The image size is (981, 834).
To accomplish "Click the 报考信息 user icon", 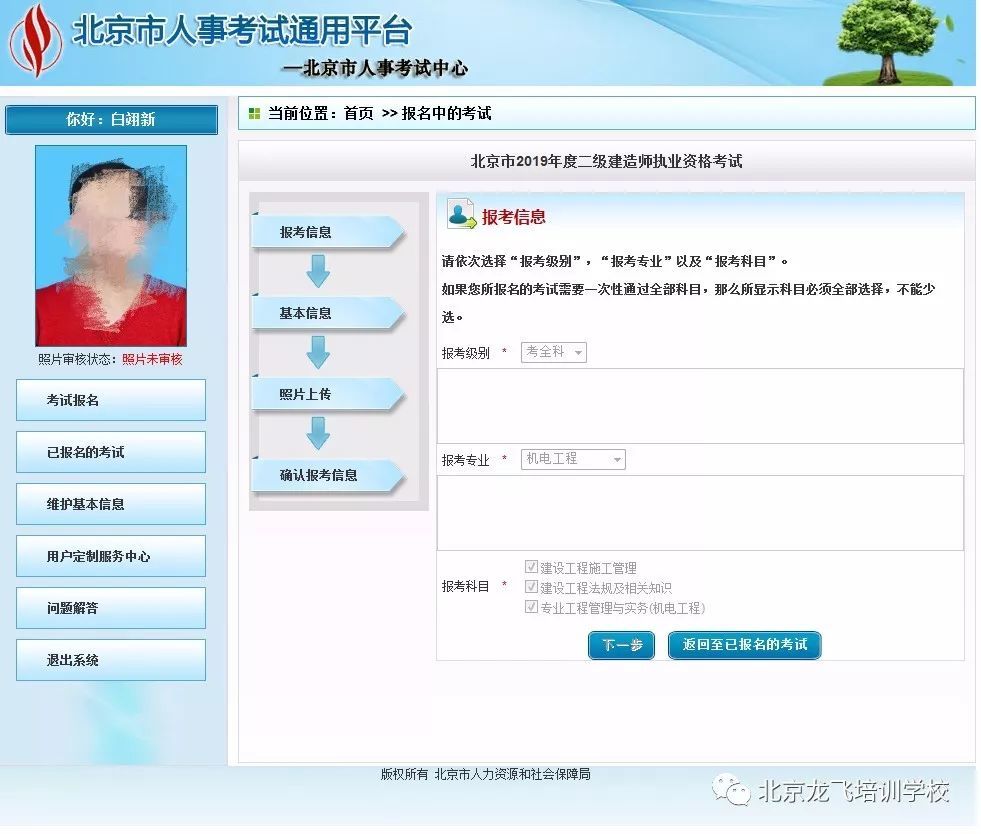I will pos(462,214).
